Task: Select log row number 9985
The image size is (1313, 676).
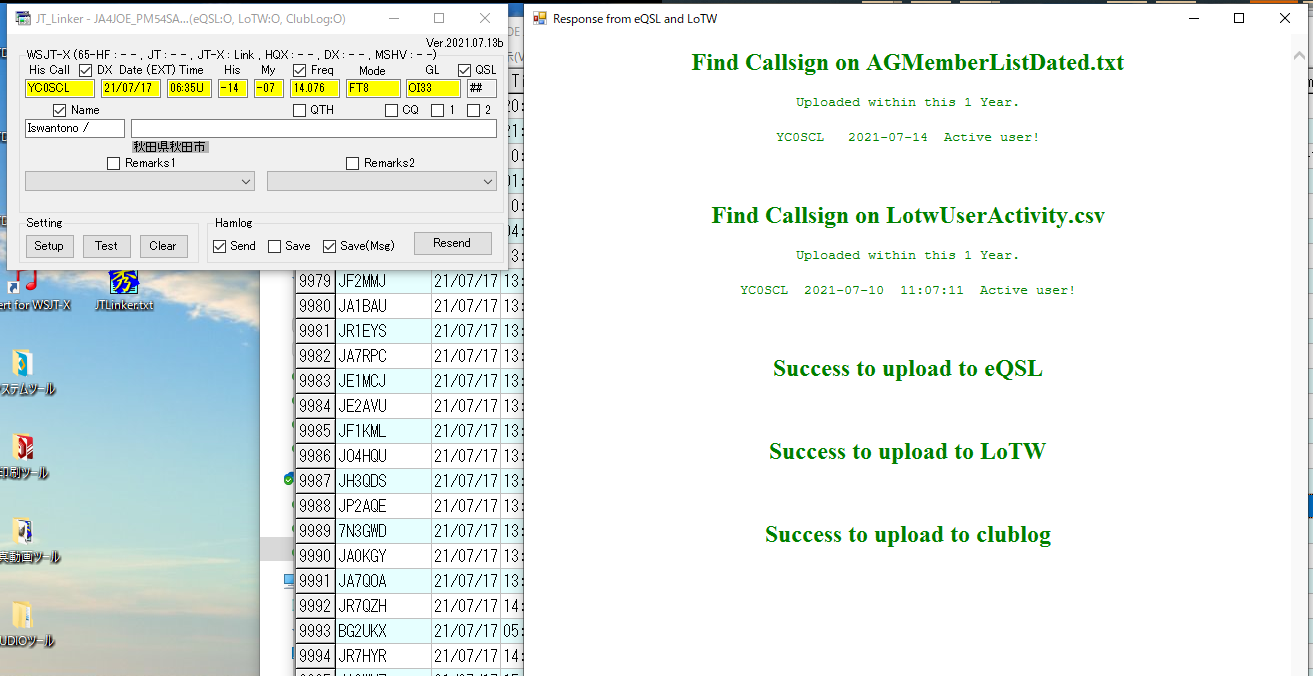Action: pos(315,431)
